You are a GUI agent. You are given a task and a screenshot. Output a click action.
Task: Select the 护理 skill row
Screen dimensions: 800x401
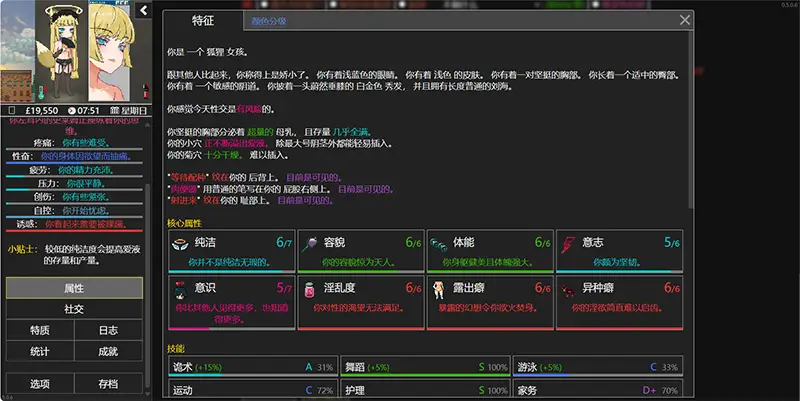(426, 390)
